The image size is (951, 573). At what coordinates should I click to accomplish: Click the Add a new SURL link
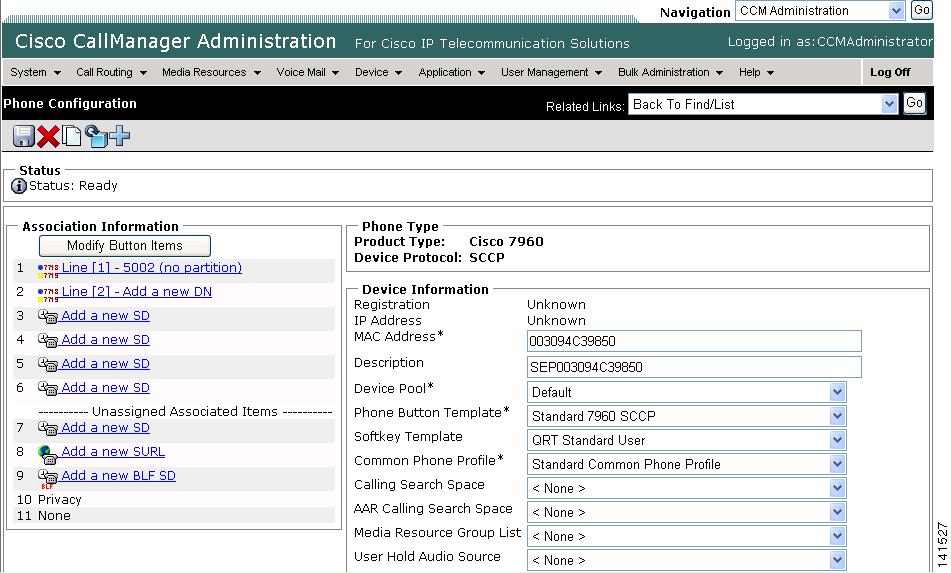(x=113, y=452)
